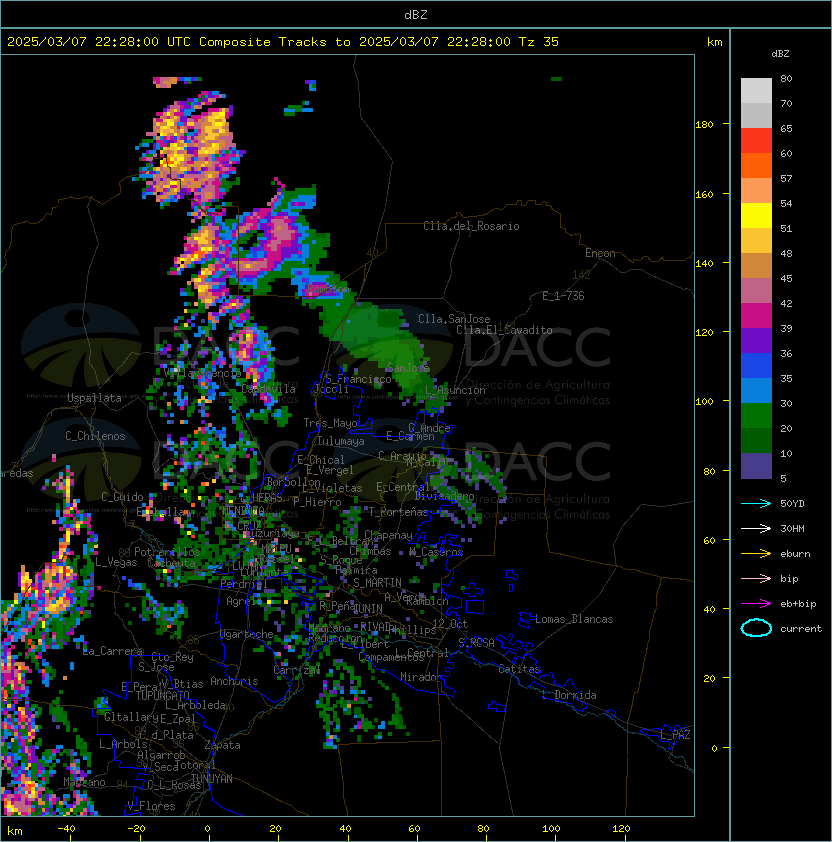Click the 'Mirador' map label
Viewport: 832px width, 842px height.
422,677
